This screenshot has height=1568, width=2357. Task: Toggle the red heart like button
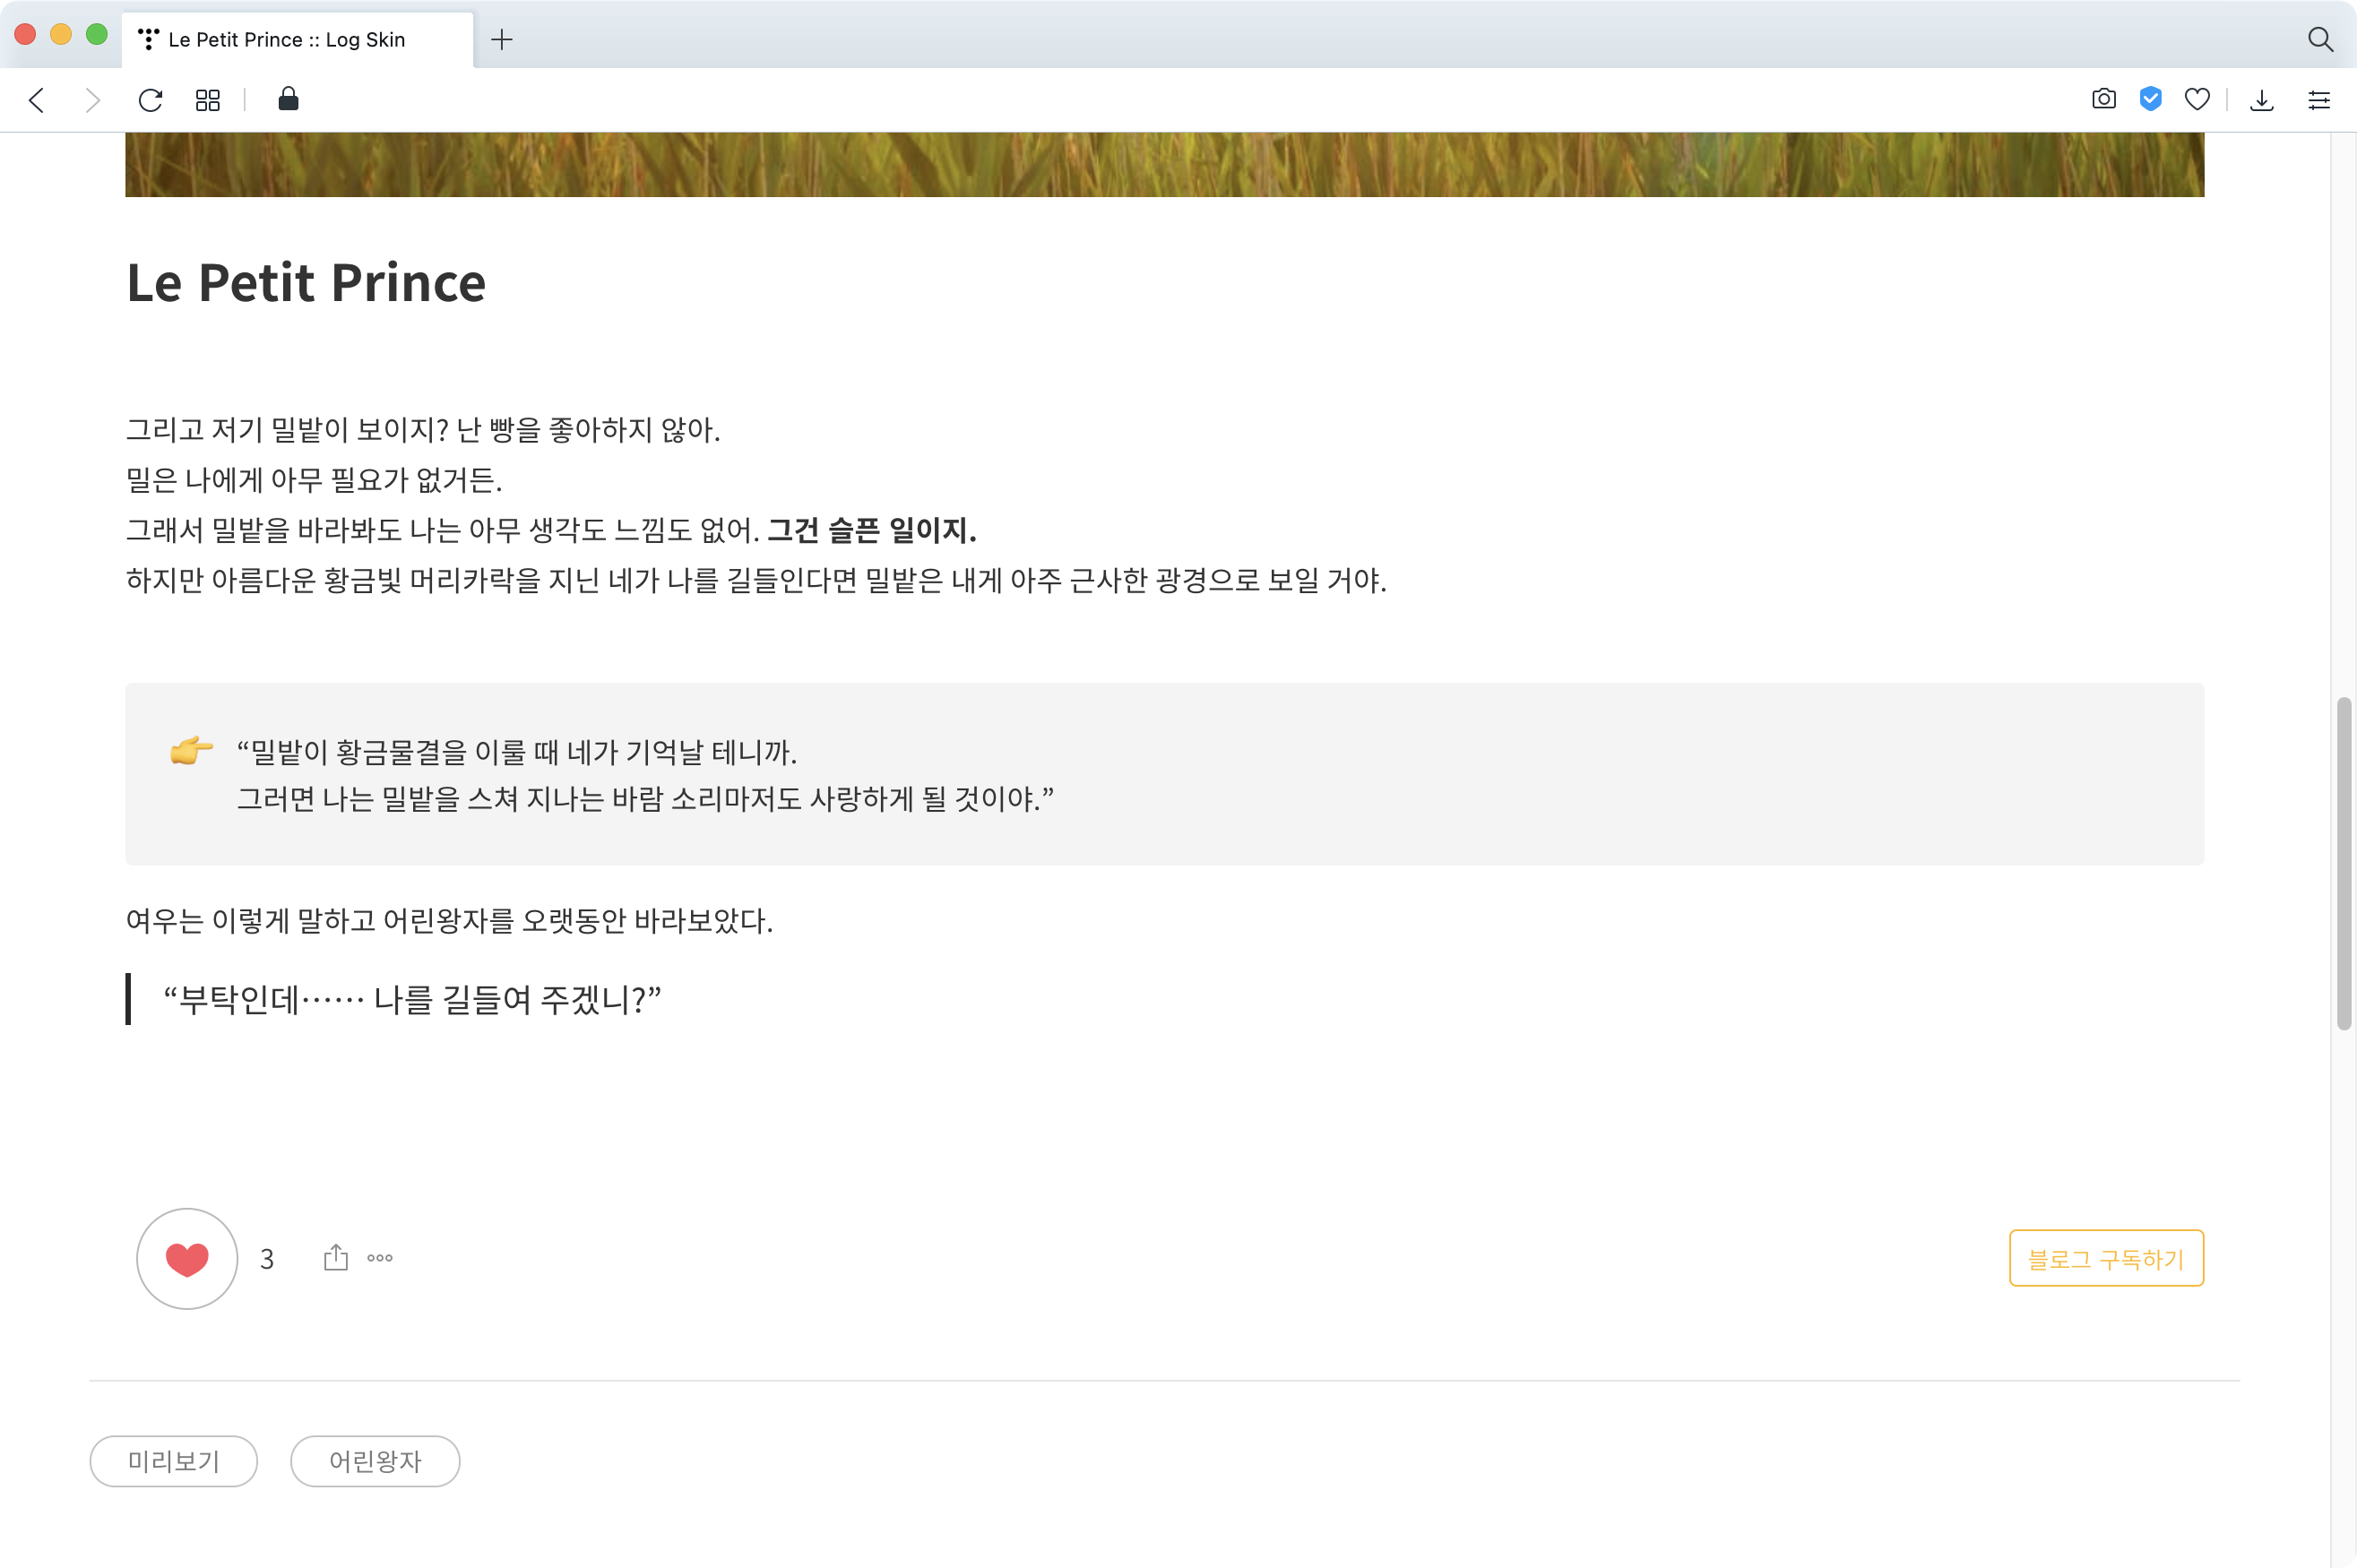(x=187, y=1258)
